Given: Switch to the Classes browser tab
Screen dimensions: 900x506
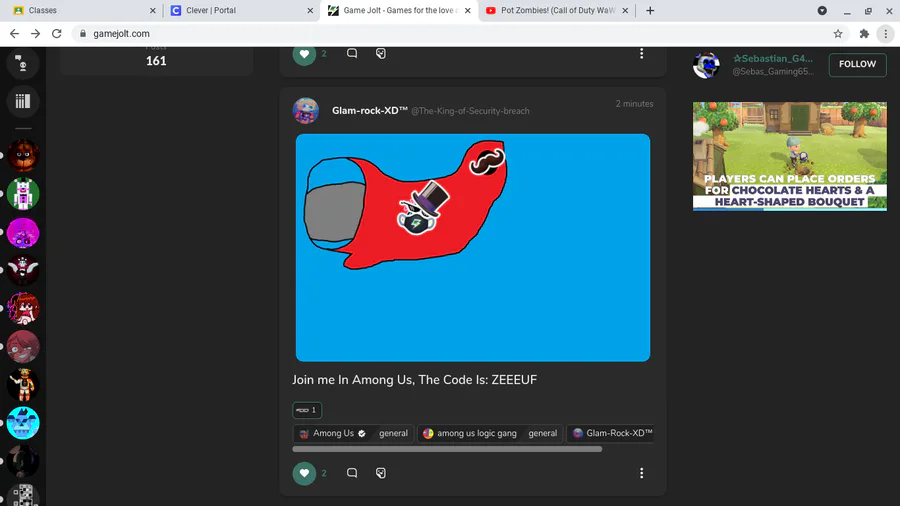Looking at the screenshot, I should pos(84,10).
